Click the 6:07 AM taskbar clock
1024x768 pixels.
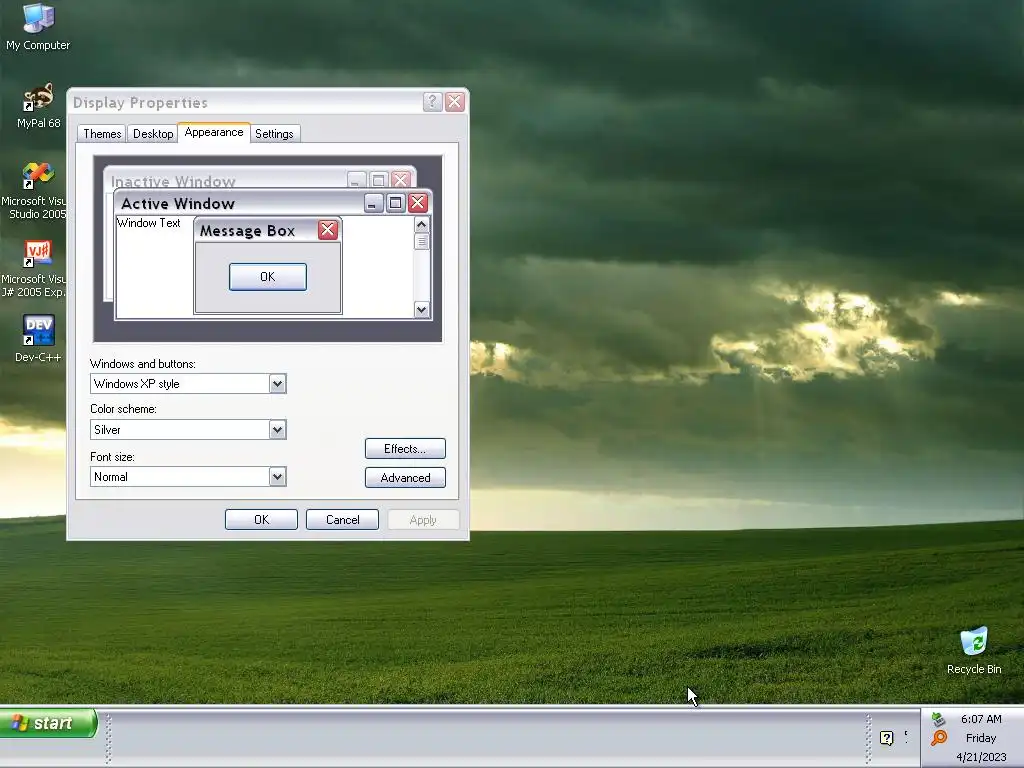point(981,719)
